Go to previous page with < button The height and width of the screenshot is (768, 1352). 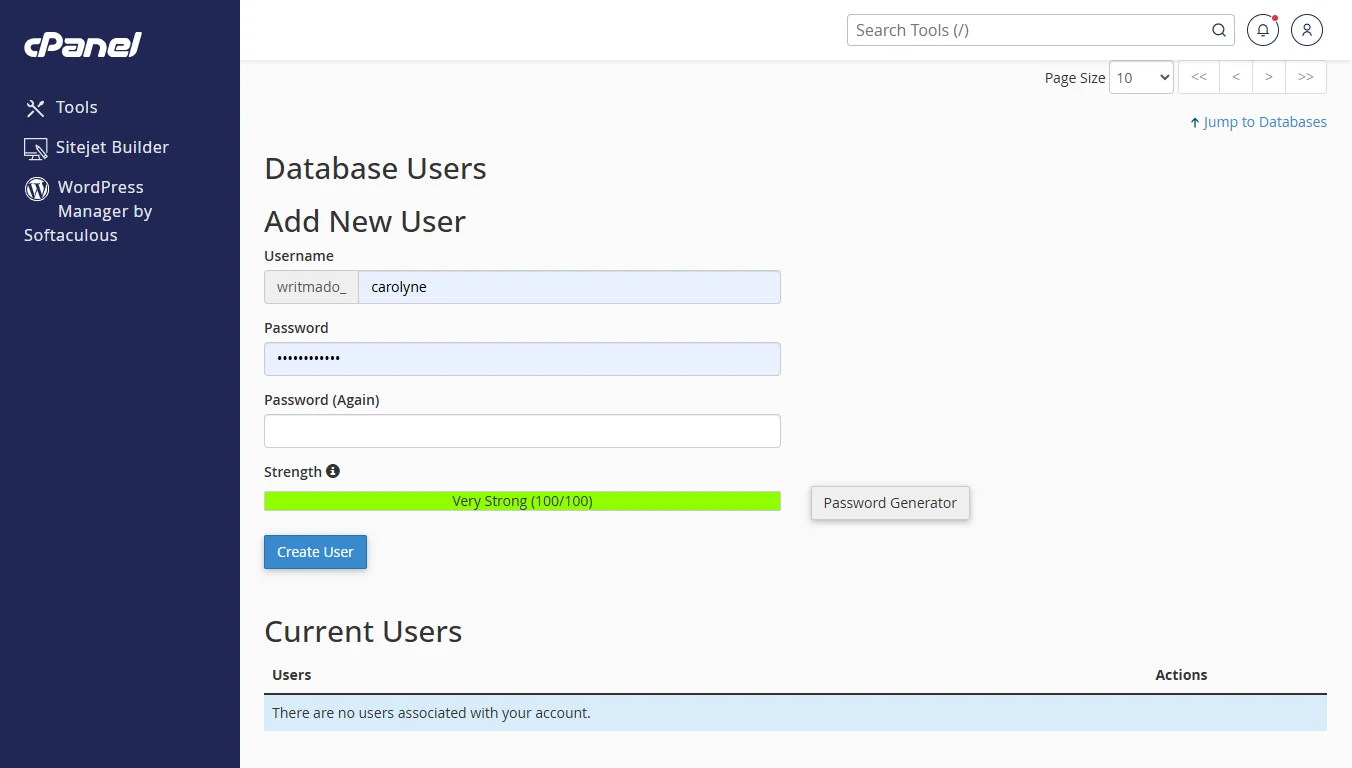pos(1236,77)
